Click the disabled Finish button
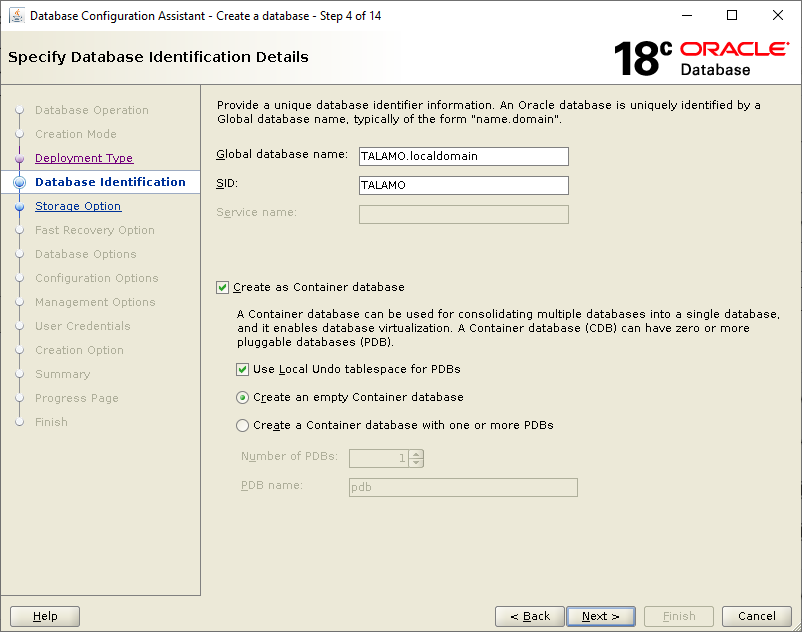 point(679,616)
